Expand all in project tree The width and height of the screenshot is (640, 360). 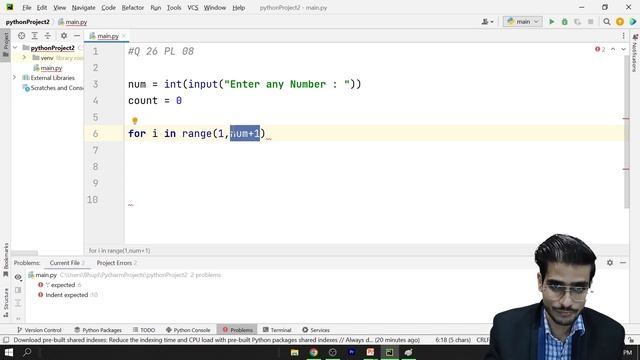click(x=35, y=36)
